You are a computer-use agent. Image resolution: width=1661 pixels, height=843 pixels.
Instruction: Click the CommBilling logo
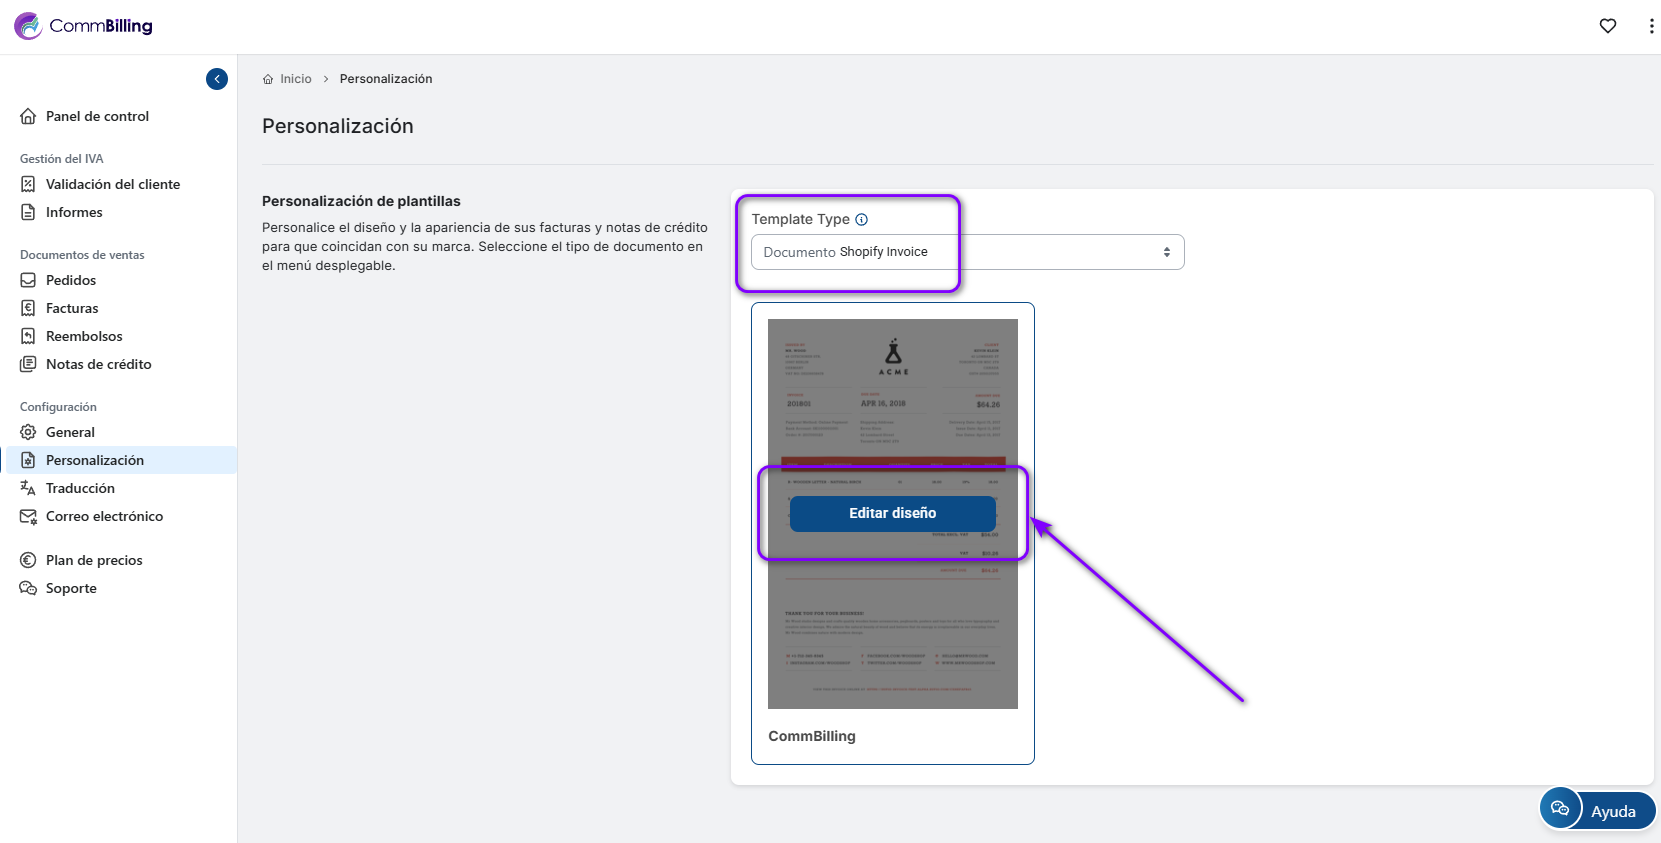pos(84,26)
